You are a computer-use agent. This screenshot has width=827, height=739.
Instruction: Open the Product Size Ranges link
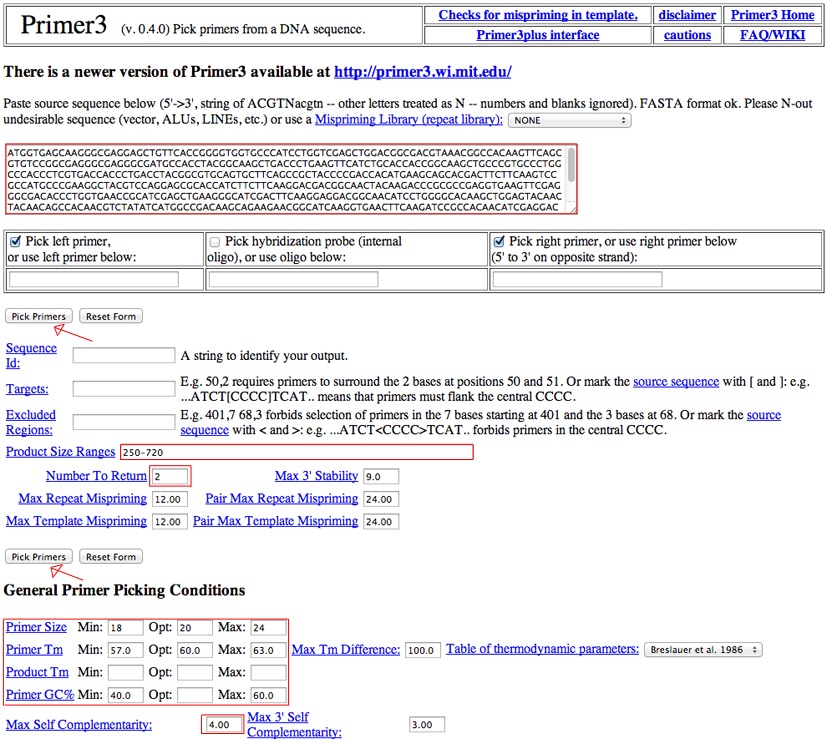point(60,452)
